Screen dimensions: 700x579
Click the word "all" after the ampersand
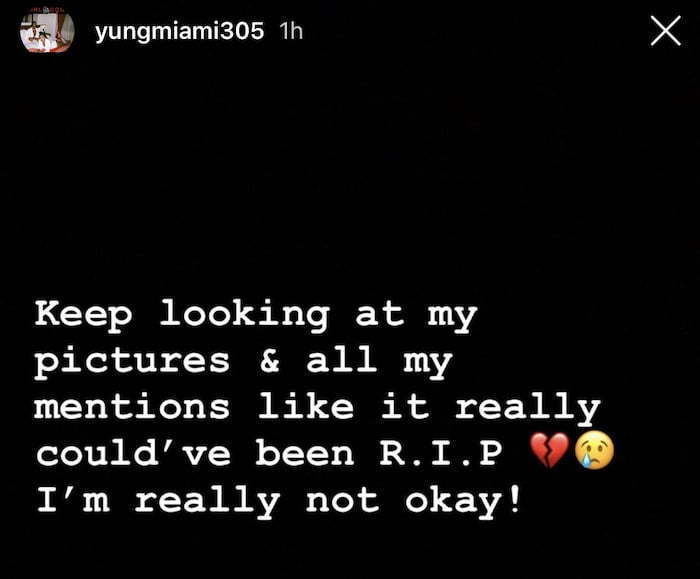pos(342,359)
